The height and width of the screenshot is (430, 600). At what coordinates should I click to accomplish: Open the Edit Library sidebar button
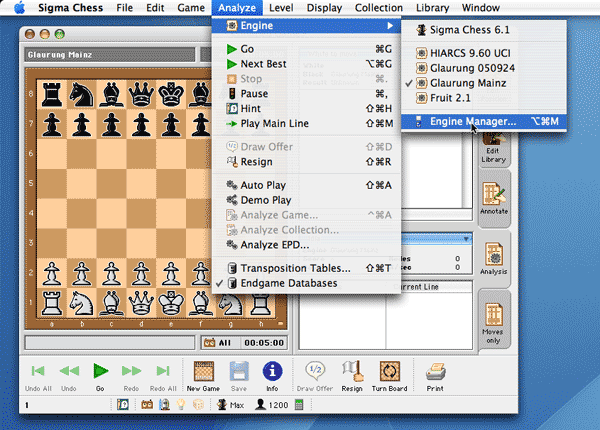(494, 148)
